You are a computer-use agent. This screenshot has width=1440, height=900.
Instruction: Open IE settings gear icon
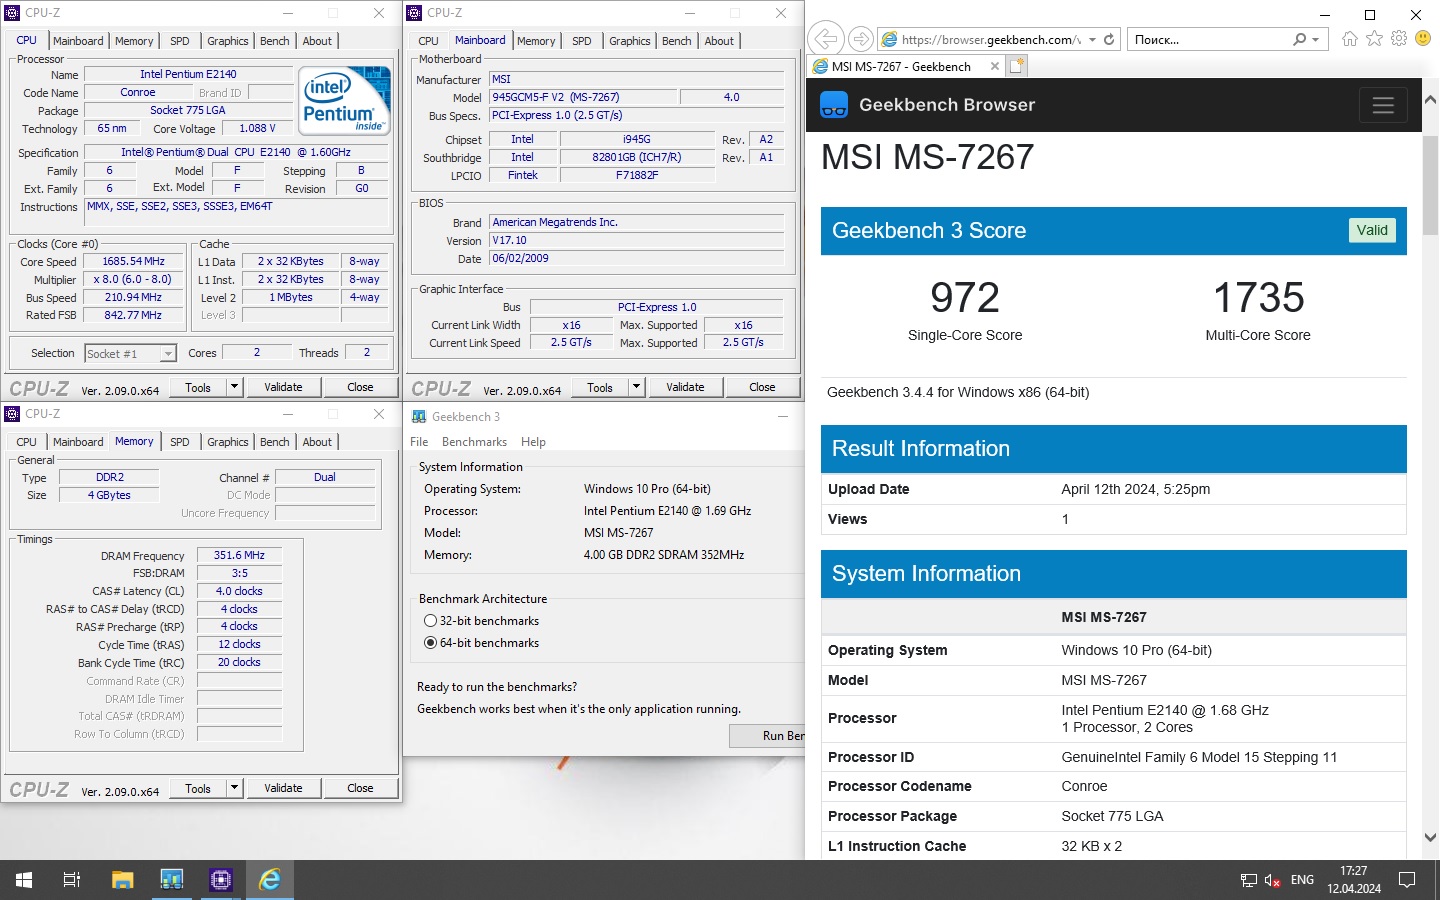(x=1398, y=39)
